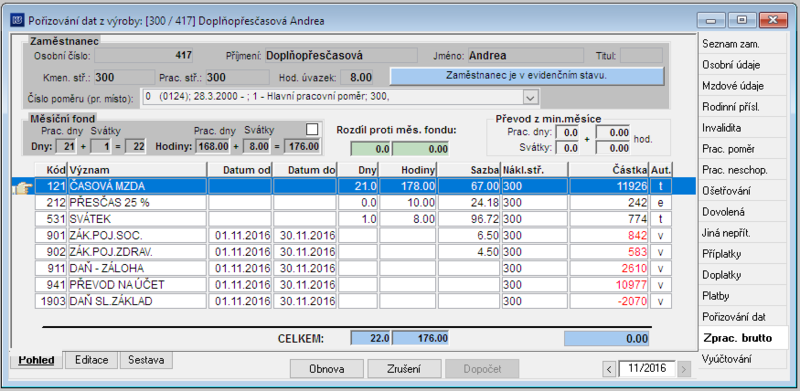Switch to the Pohled tab

36,360
